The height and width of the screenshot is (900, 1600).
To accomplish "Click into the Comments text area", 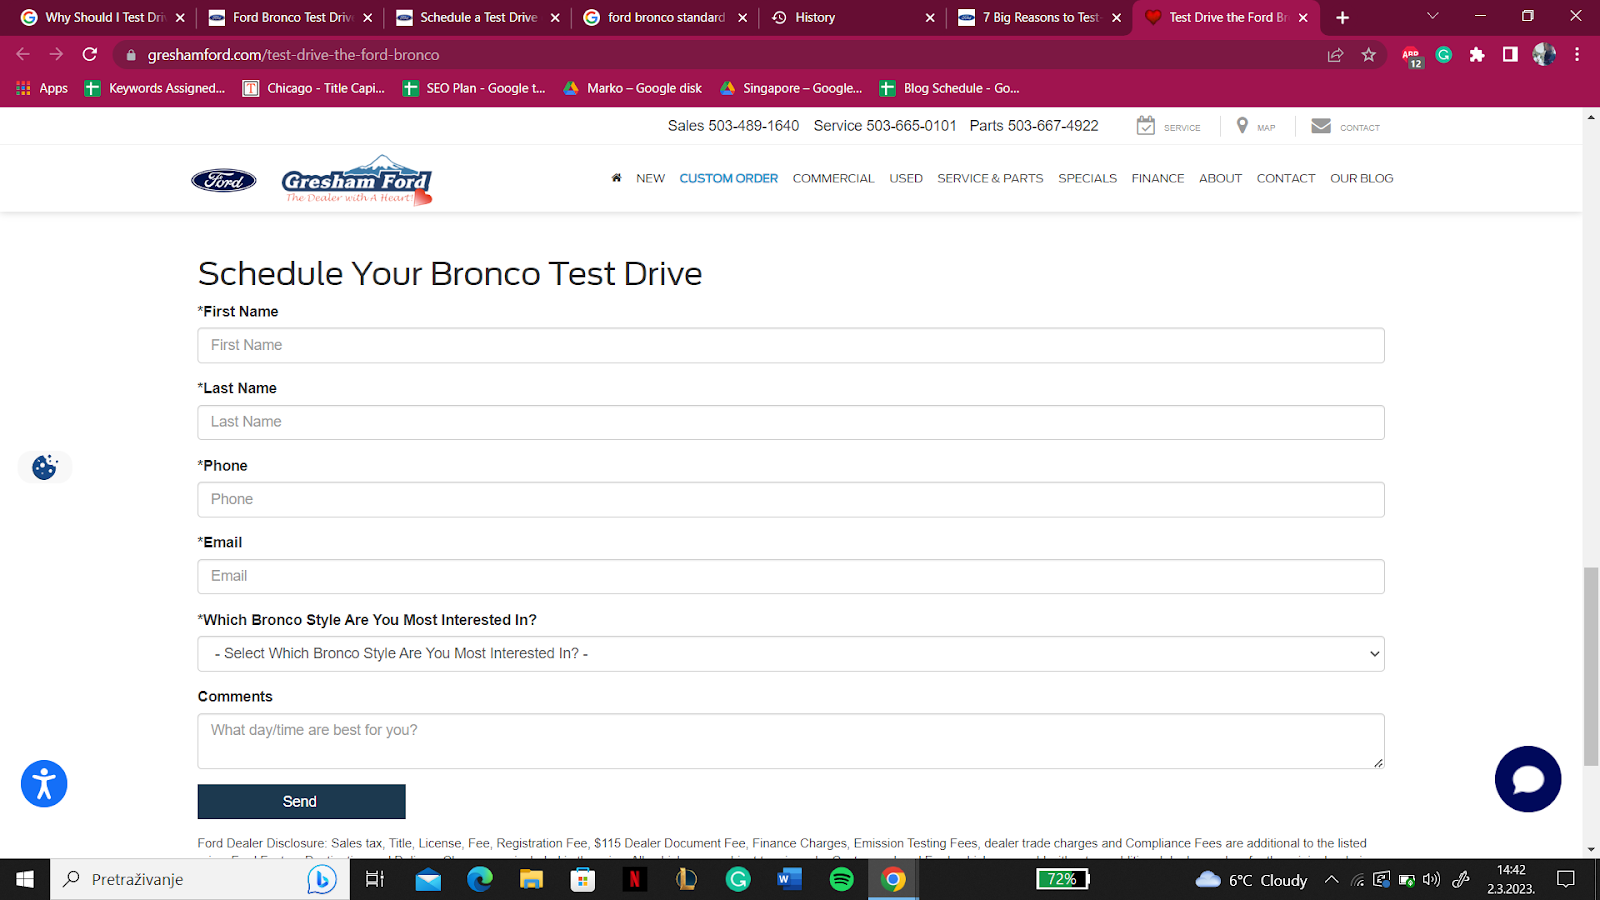I will (x=791, y=741).
